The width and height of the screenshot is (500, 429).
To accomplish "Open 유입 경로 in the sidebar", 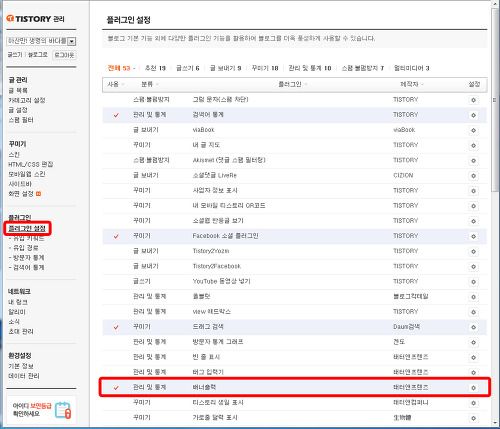I will click(25, 248).
